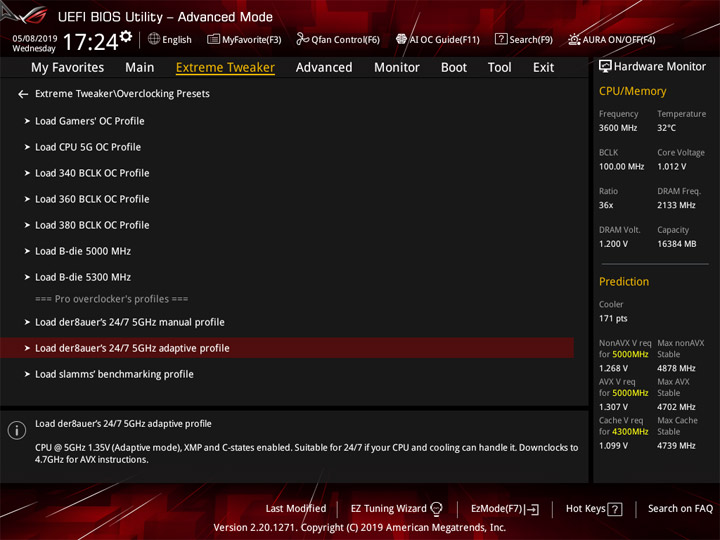Open the Search(F9) question mark icon
The image size is (720, 540).
click(x=501, y=39)
